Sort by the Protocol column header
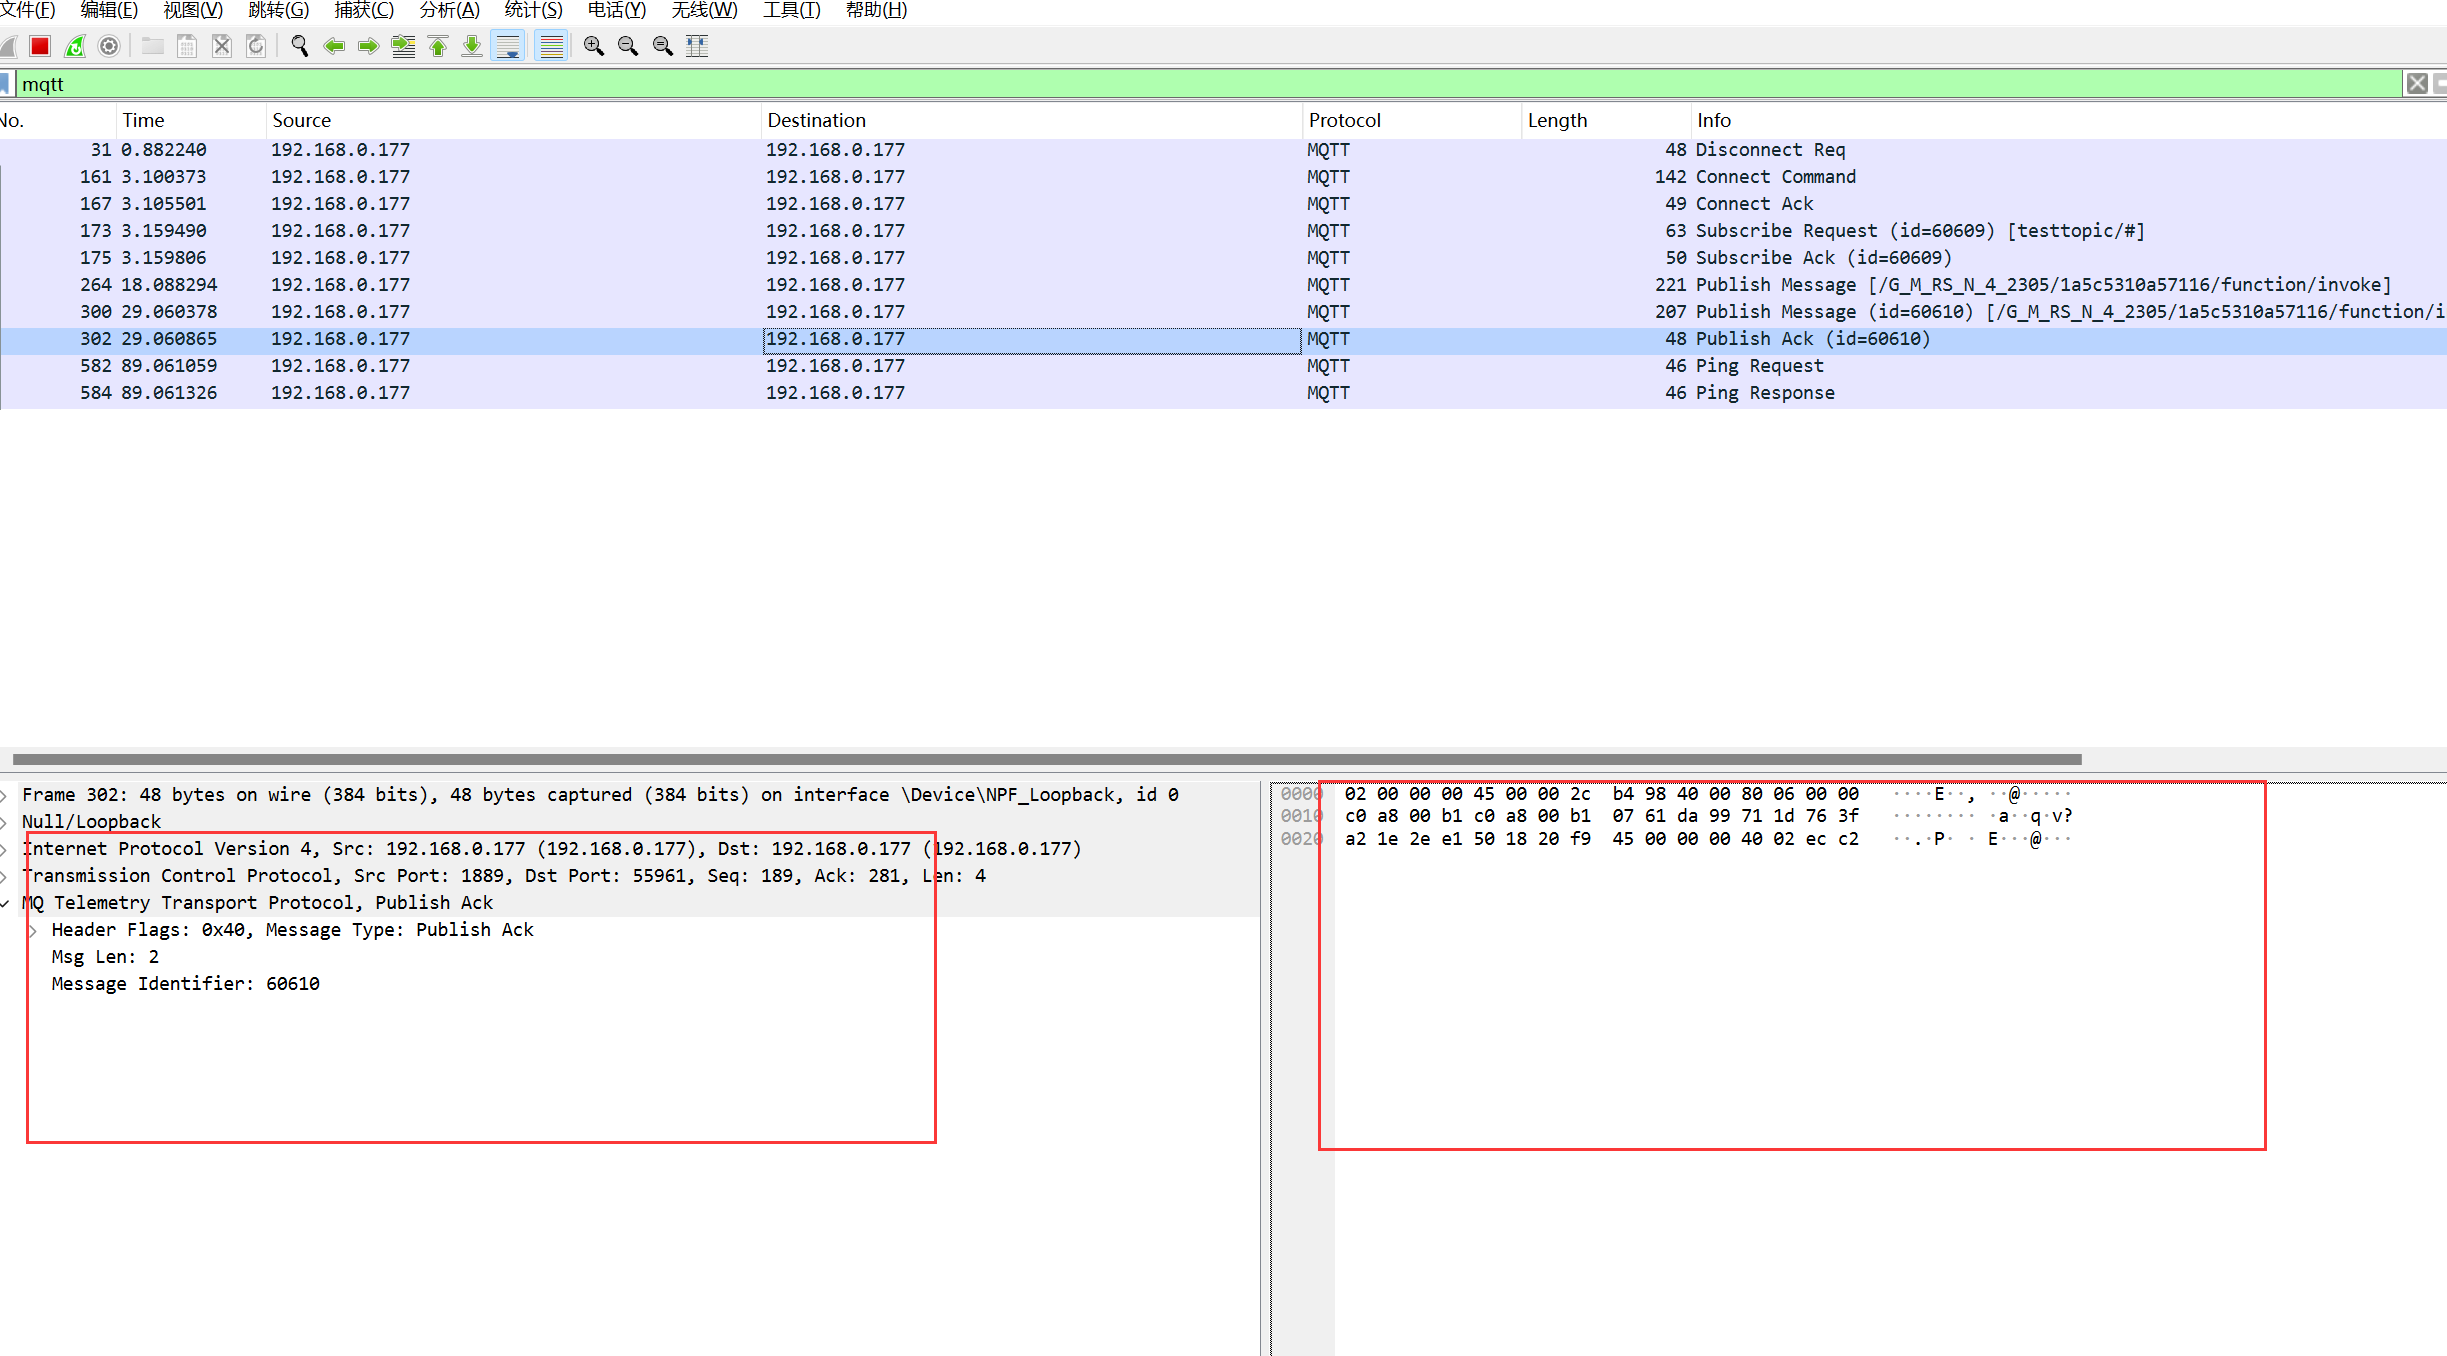The image size is (2447, 1356). [x=1412, y=120]
